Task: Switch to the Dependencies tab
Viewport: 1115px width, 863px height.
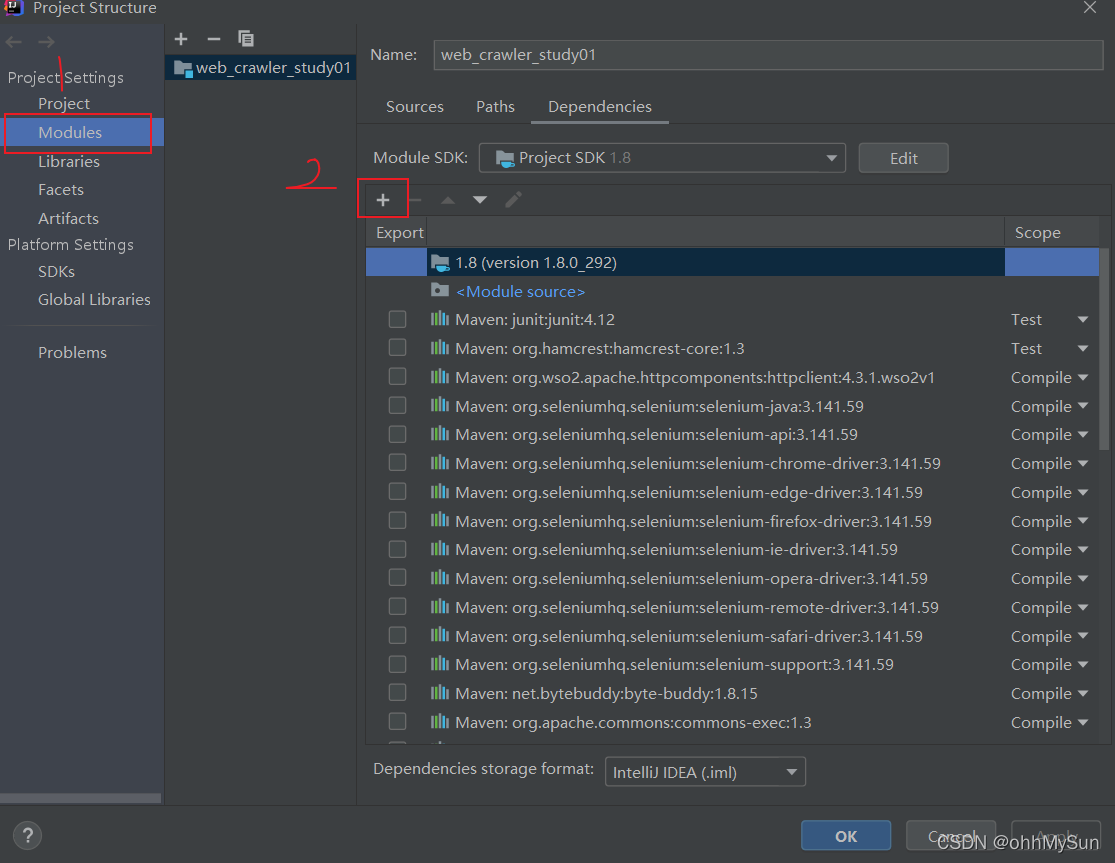Action: click(x=599, y=107)
